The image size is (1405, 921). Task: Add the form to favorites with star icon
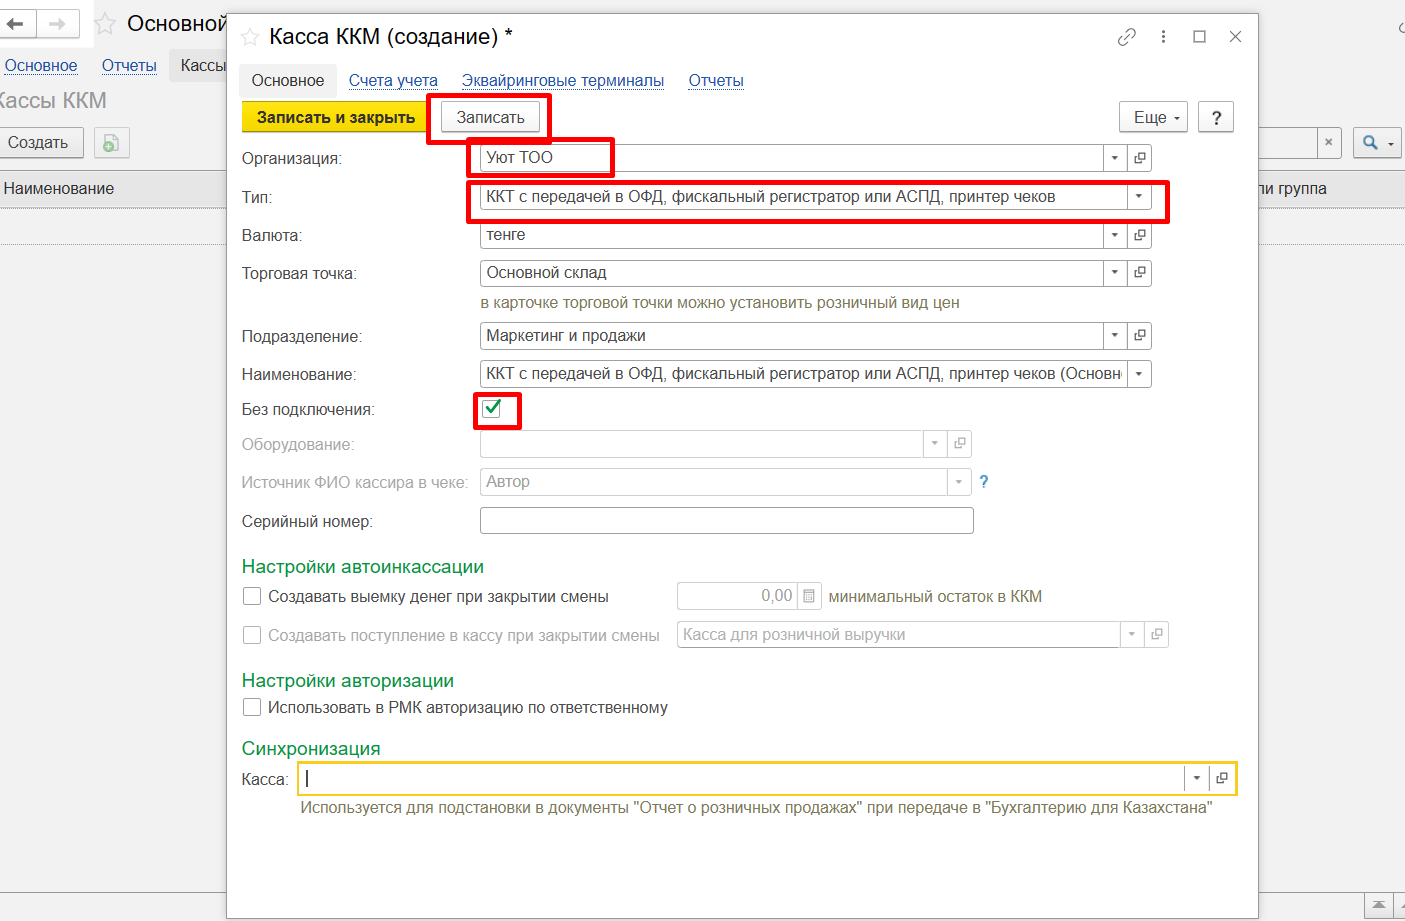pyautogui.click(x=250, y=38)
